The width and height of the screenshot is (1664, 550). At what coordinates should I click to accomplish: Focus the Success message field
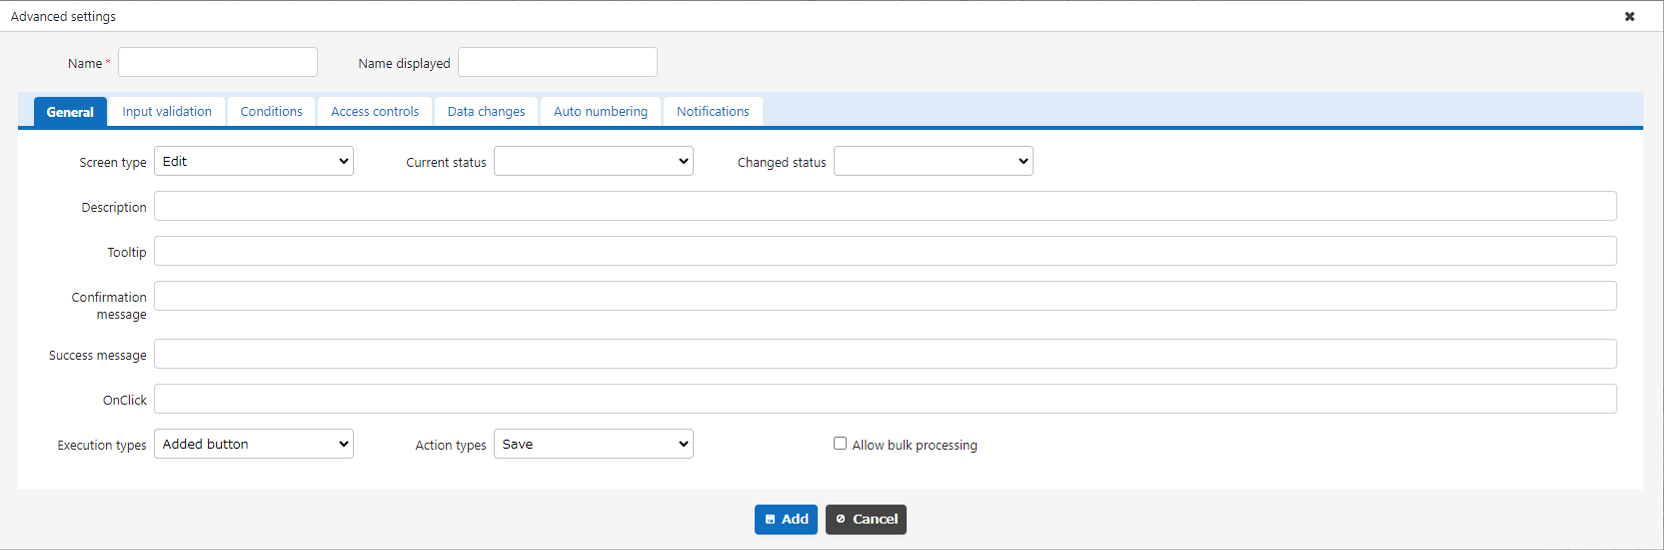(x=885, y=354)
